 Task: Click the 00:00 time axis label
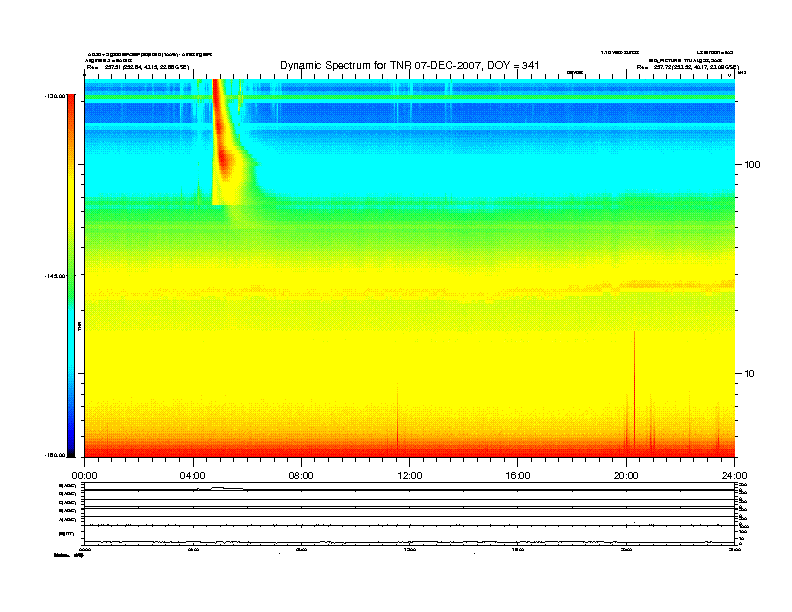[84, 476]
